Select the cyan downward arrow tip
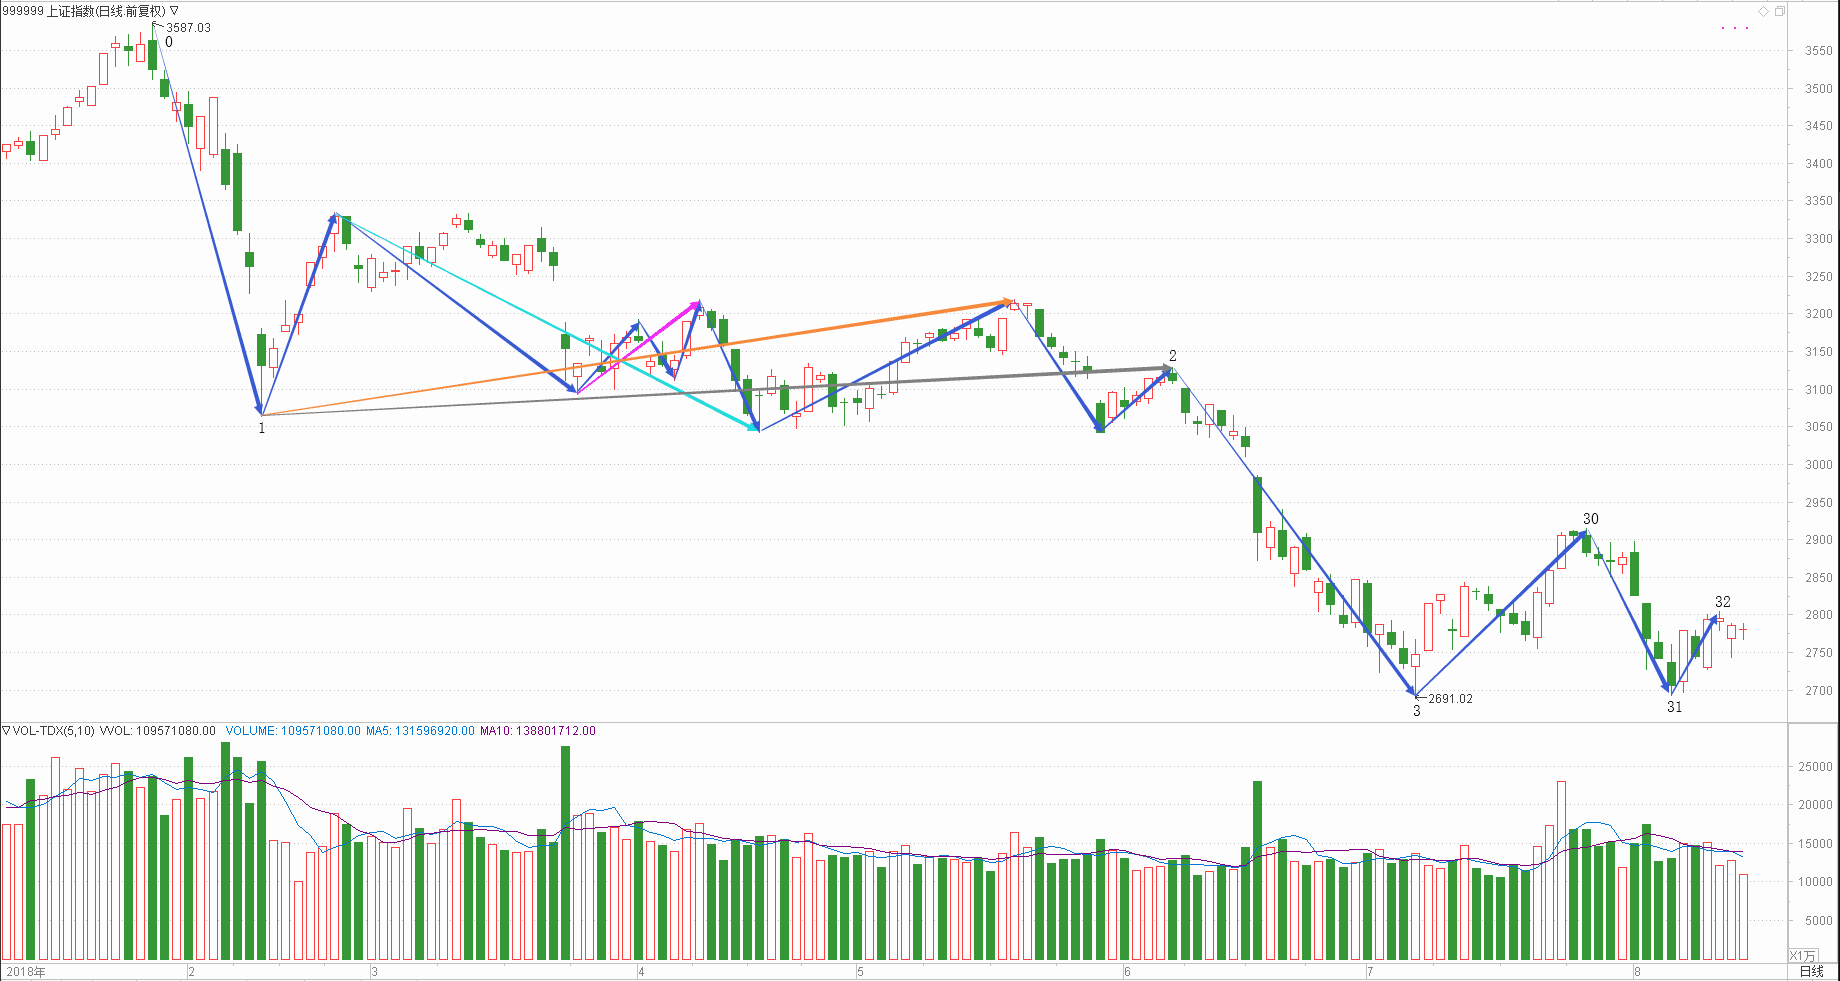This screenshot has height=981, width=1840. click(754, 428)
